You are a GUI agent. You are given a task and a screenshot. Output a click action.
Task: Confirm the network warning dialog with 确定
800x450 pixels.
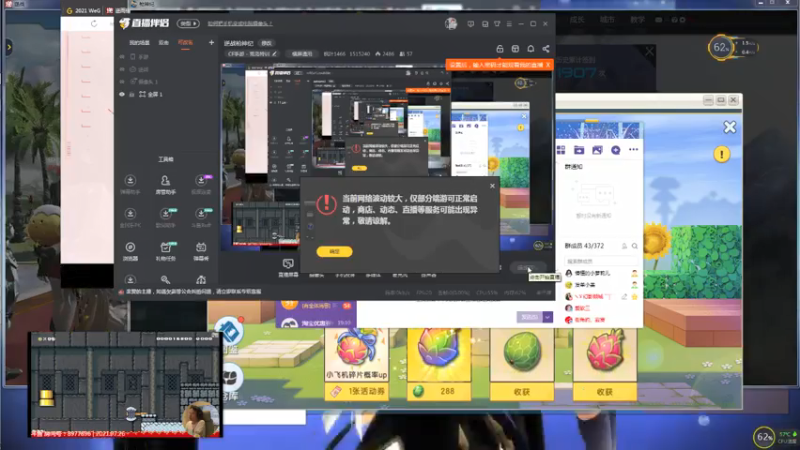[334, 252]
